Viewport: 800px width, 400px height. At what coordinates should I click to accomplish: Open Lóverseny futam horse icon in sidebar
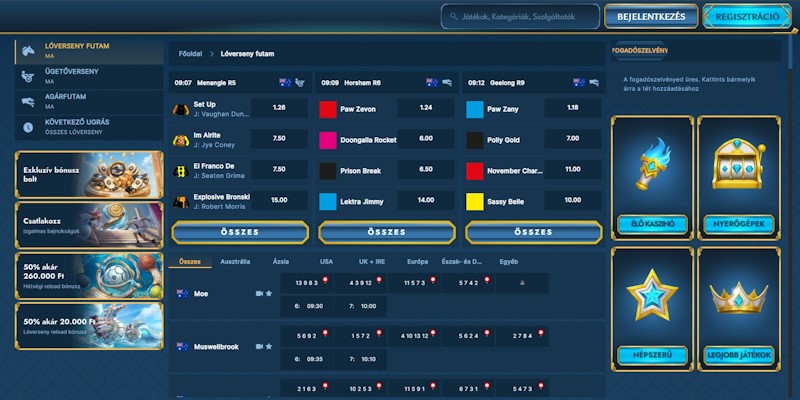click(x=28, y=51)
